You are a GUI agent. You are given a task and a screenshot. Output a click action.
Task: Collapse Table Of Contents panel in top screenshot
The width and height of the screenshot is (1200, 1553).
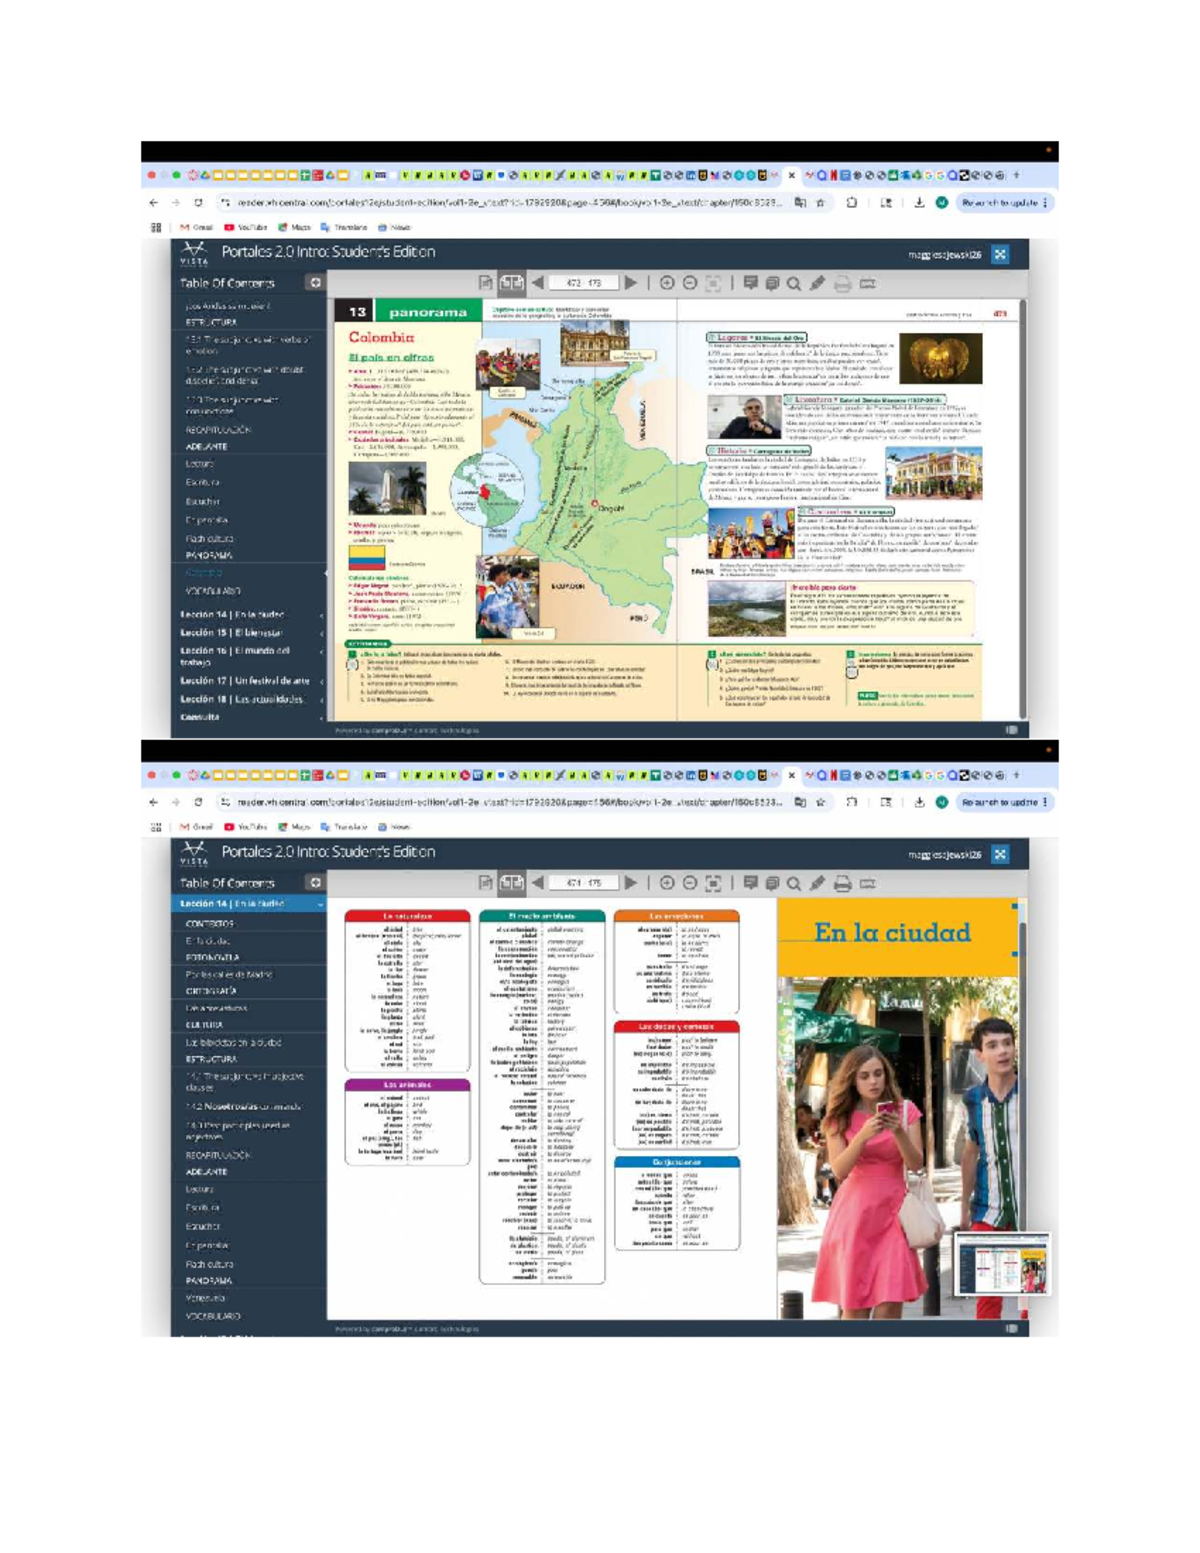click(315, 283)
